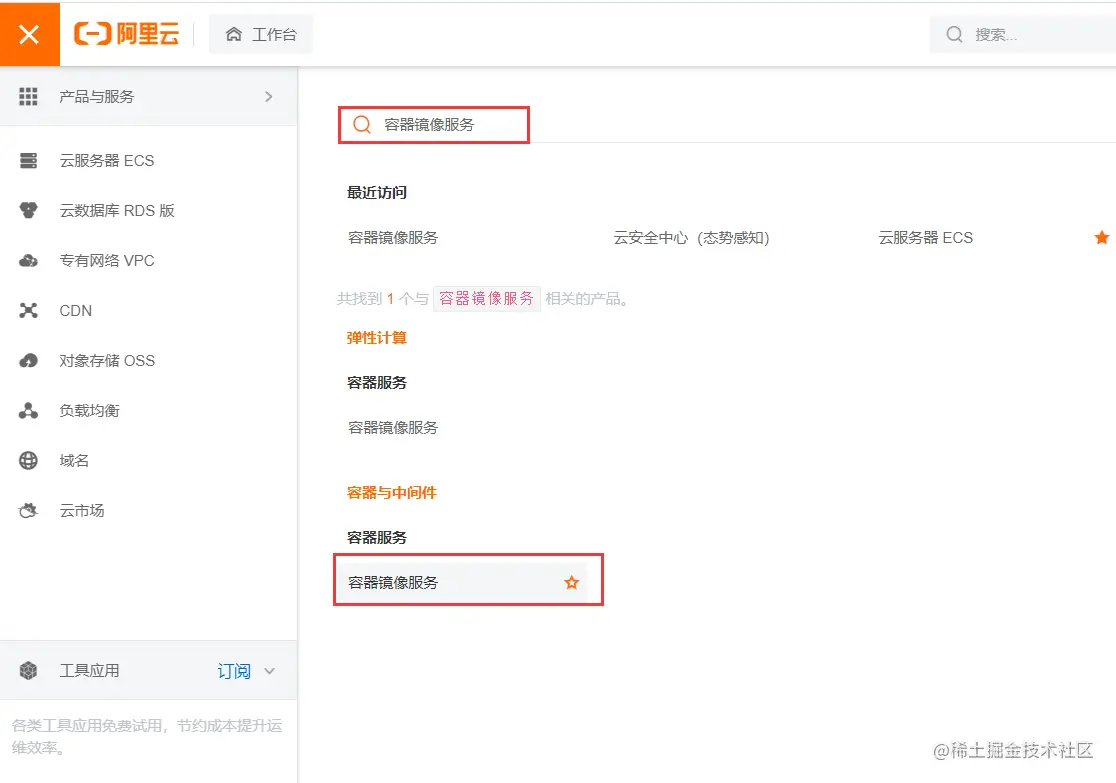Image resolution: width=1116 pixels, height=783 pixels.
Task: Click the magnifier icon in the top search bar
Action: pyautogui.click(x=954, y=34)
